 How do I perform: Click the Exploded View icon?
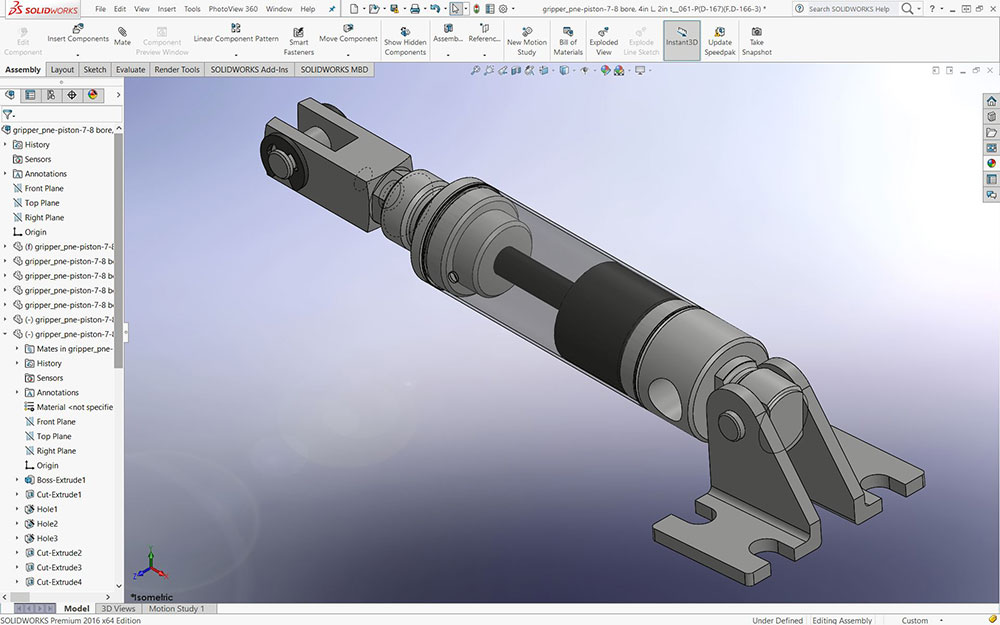[603, 32]
